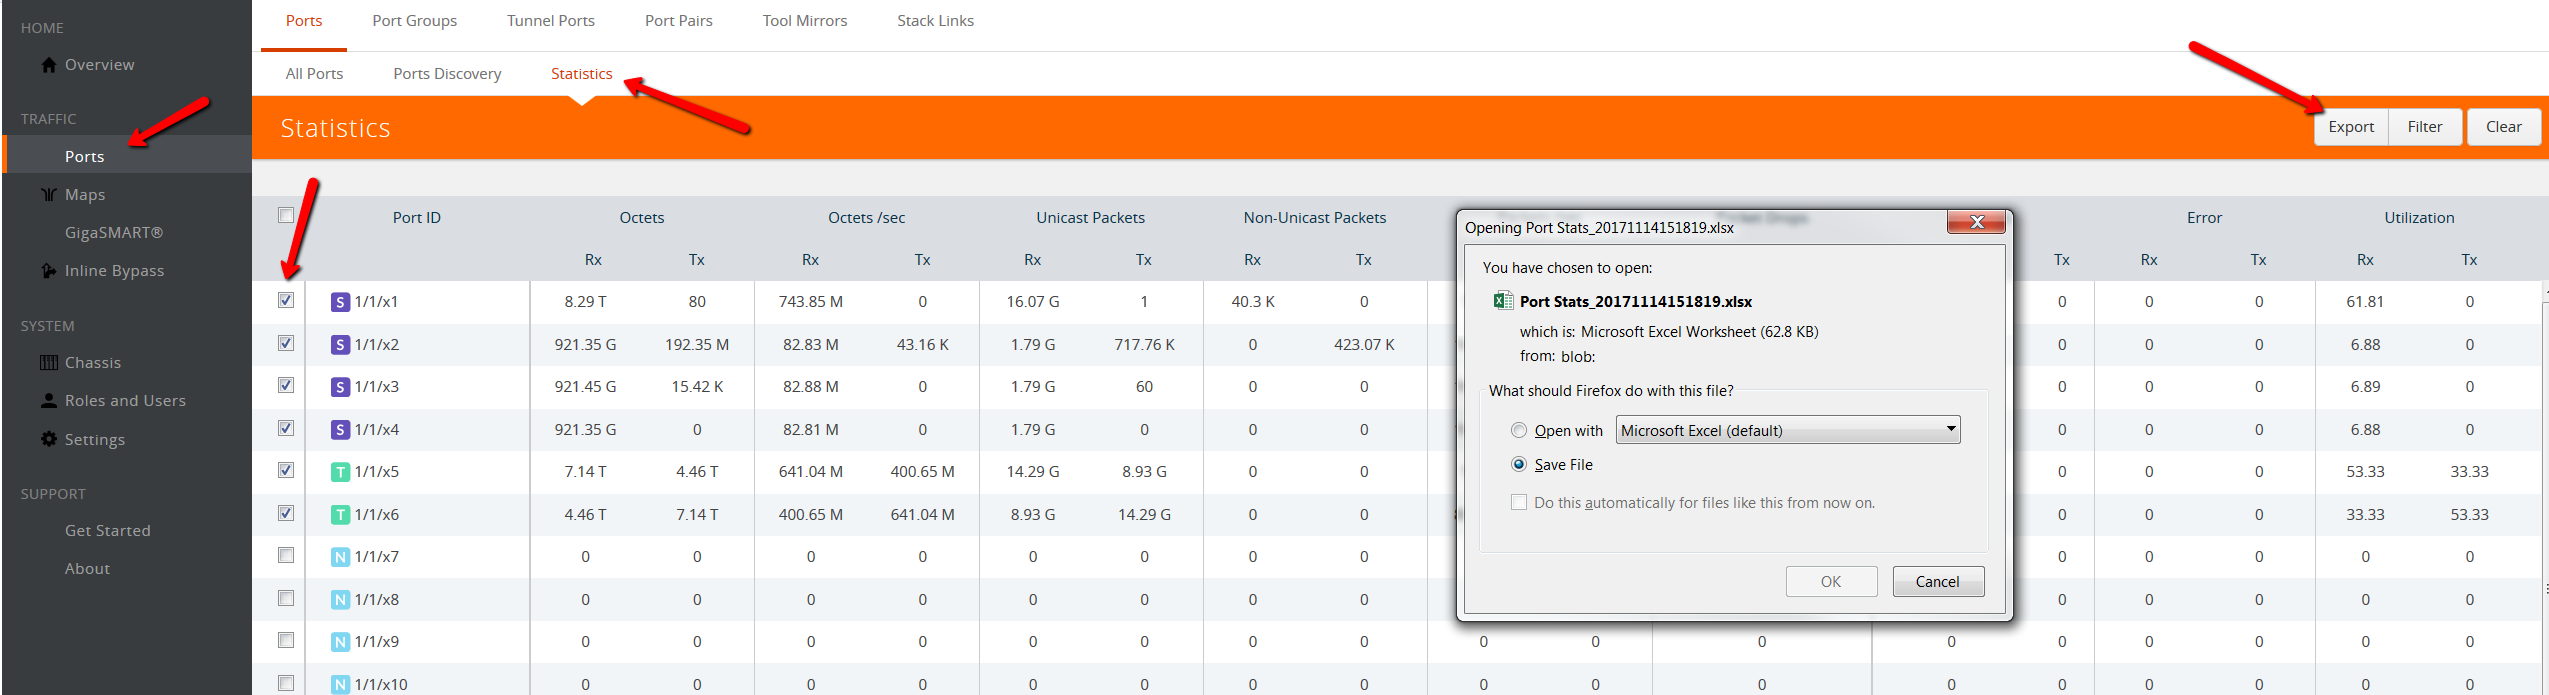The width and height of the screenshot is (2549, 695).
Task: Uncheck the checkbox for port 1/1/x3
Action: coord(286,385)
